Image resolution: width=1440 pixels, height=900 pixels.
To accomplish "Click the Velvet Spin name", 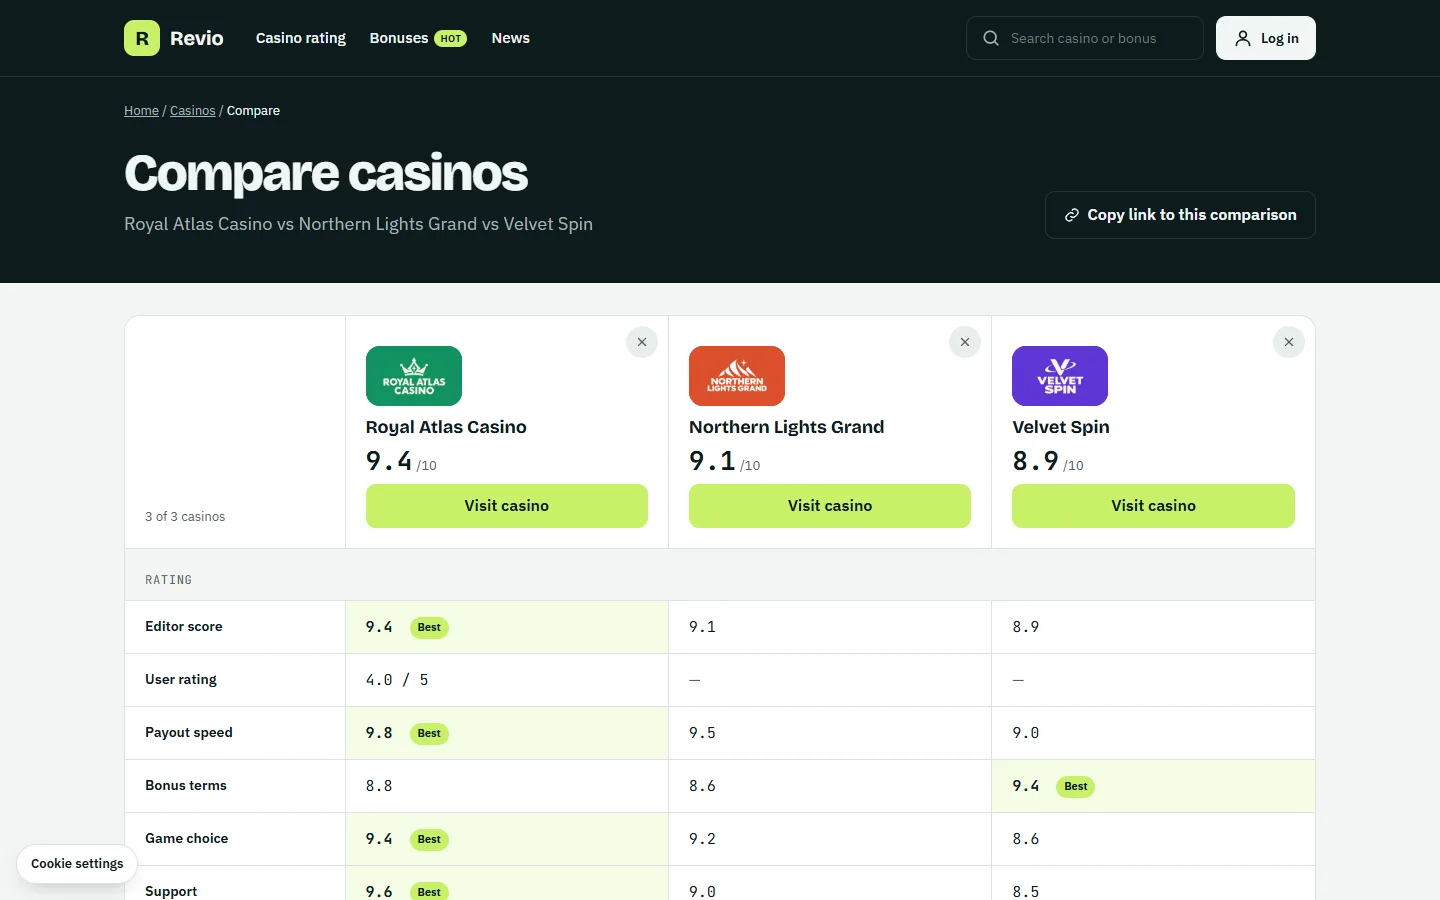I will click(1061, 427).
